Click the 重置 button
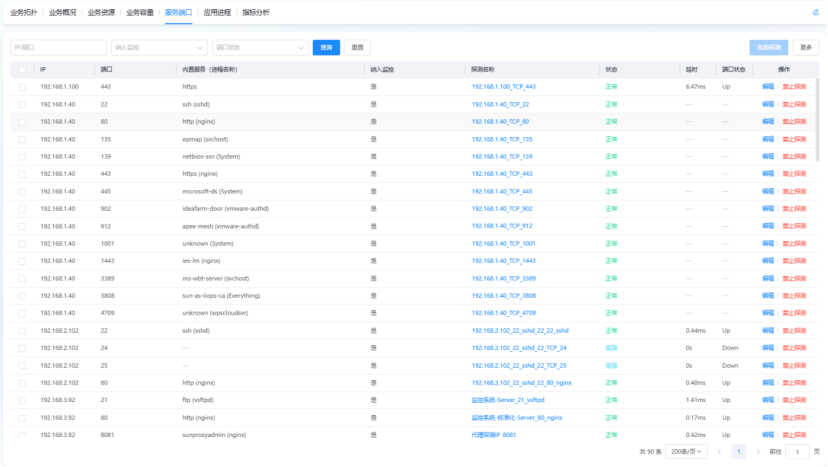The height and width of the screenshot is (467, 828). [357, 48]
